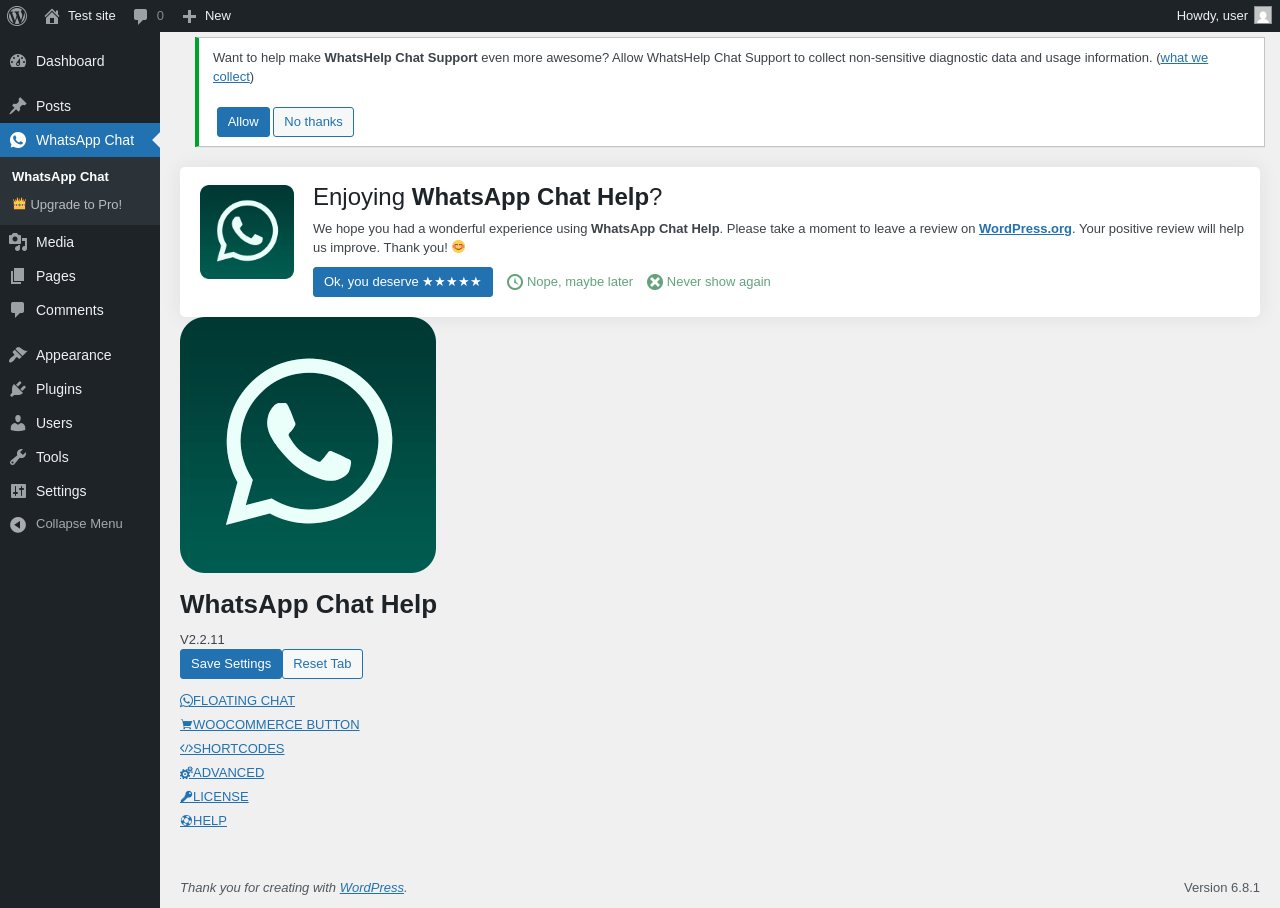Click the small WhatsApp logo in review notice
1280x908 pixels.
click(x=247, y=232)
